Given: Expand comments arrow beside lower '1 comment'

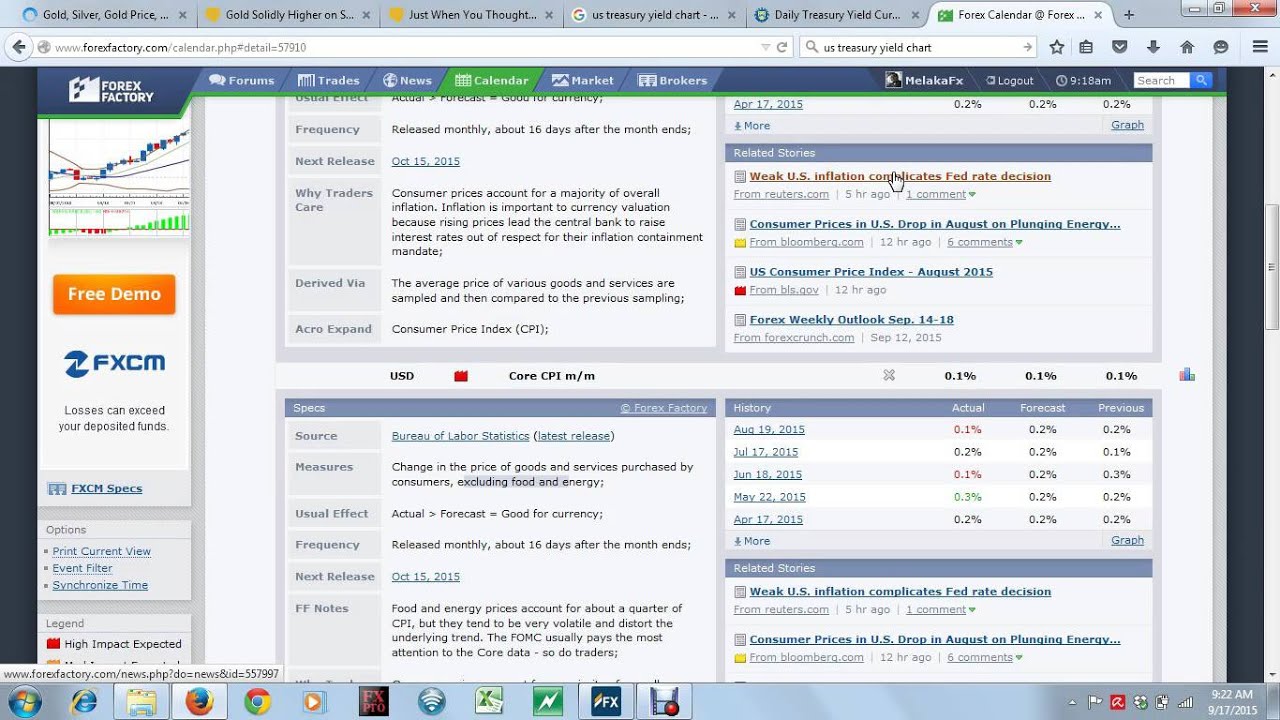Looking at the screenshot, I should (x=972, y=609).
